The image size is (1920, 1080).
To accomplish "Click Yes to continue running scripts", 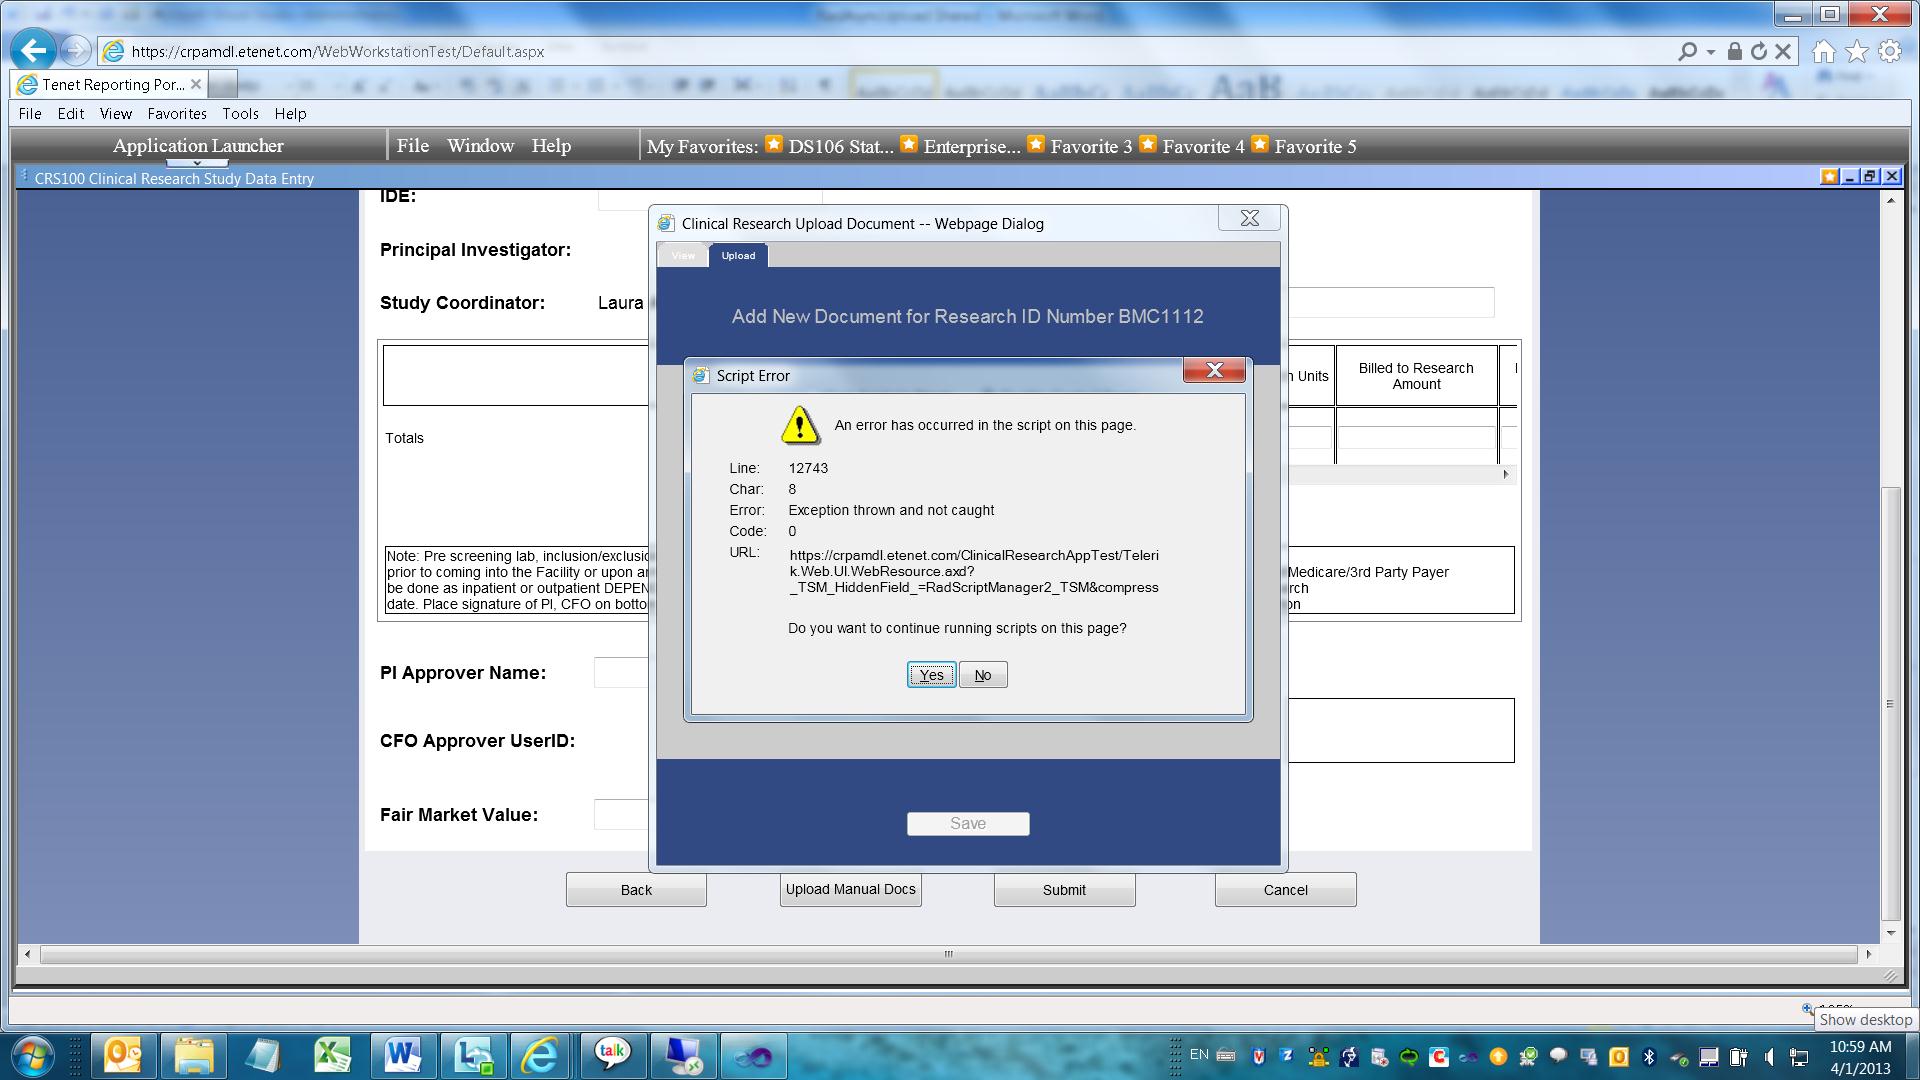I will (931, 675).
